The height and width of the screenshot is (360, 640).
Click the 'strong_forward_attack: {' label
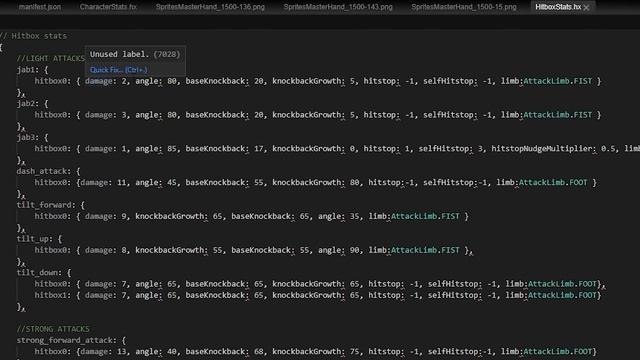(x=71, y=340)
